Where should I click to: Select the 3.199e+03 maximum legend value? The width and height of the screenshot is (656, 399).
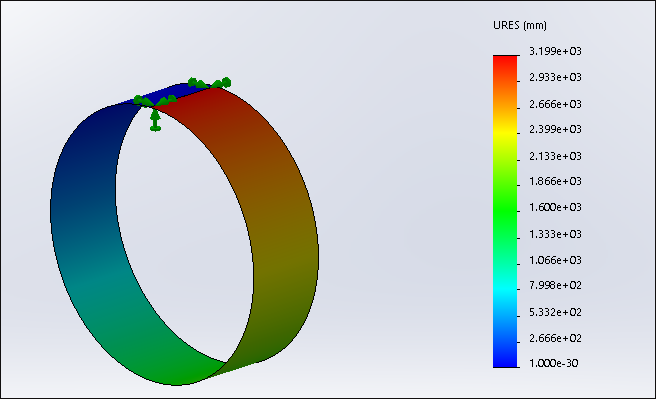point(555,51)
